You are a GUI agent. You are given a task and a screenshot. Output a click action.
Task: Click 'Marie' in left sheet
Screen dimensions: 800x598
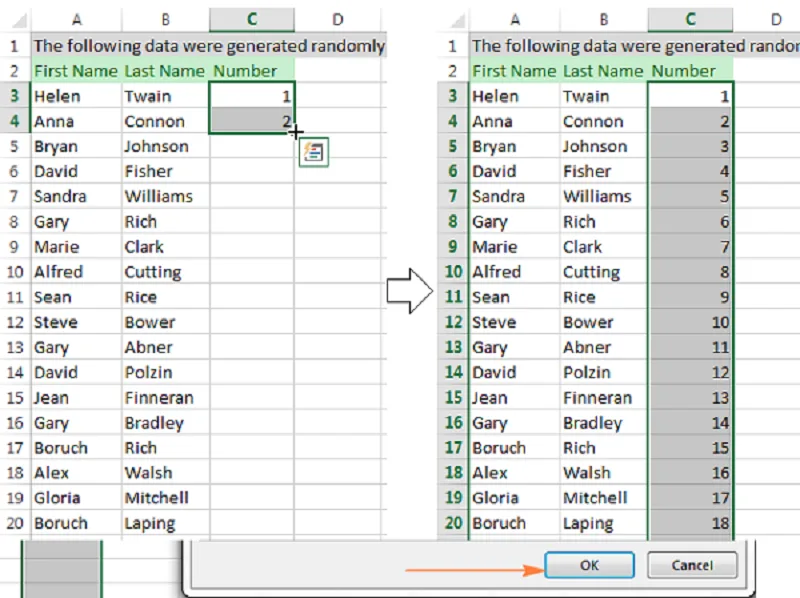coord(57,247)
